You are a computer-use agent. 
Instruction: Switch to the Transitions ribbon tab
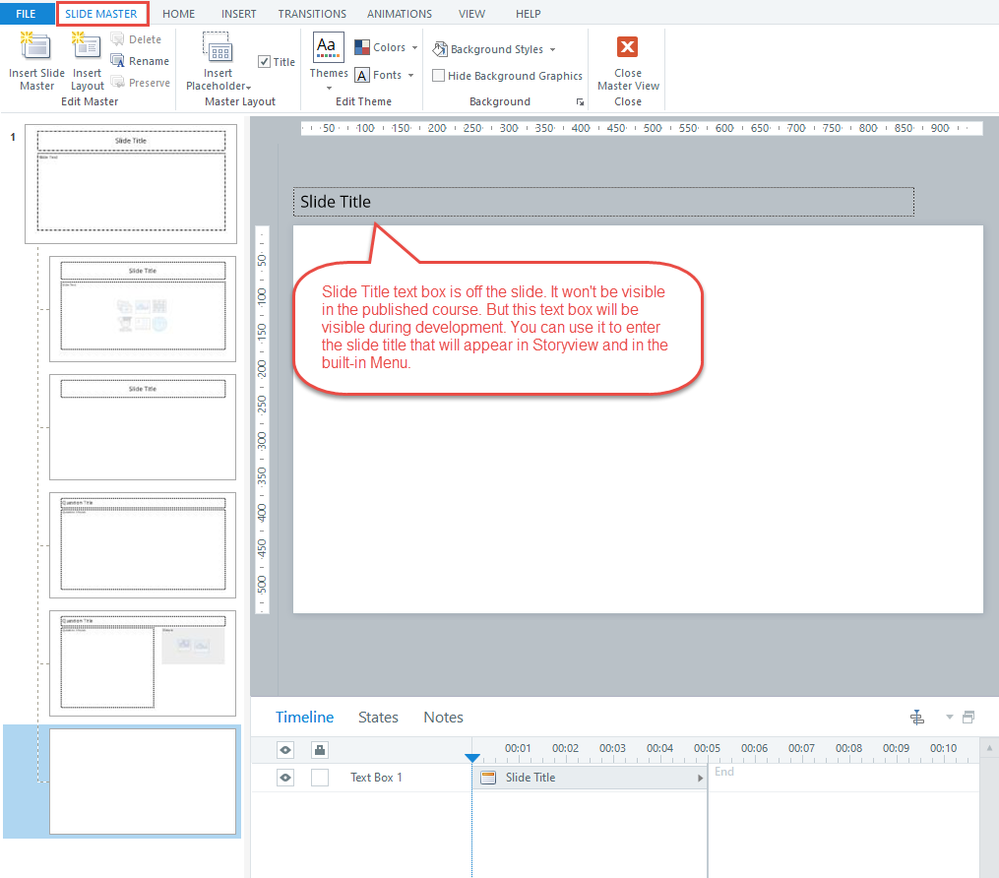click(312, 14)
